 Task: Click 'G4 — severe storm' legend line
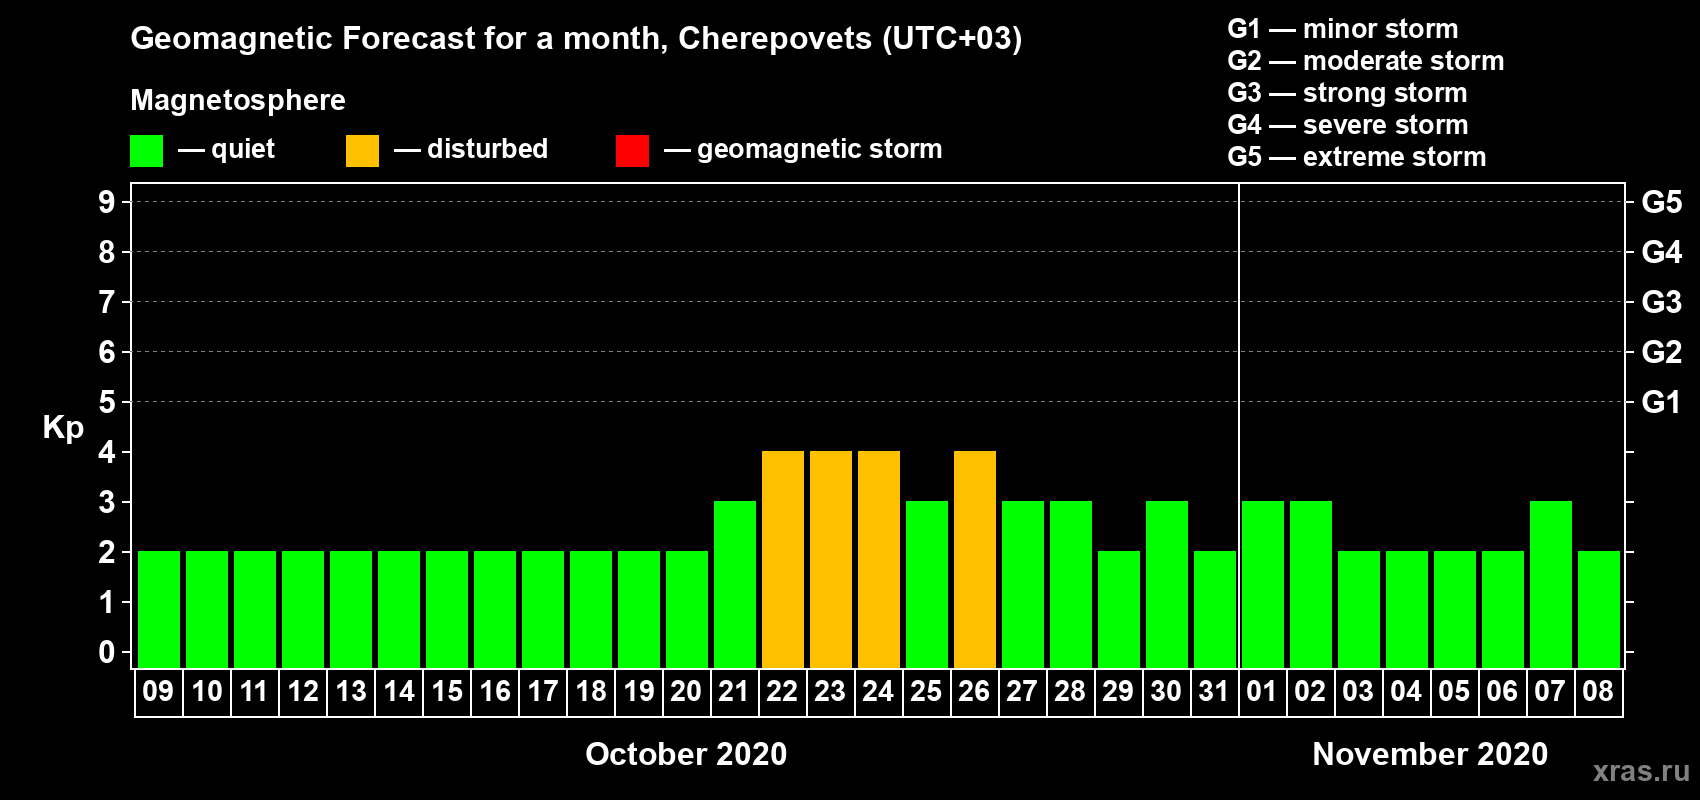(x=1348, y=125)
